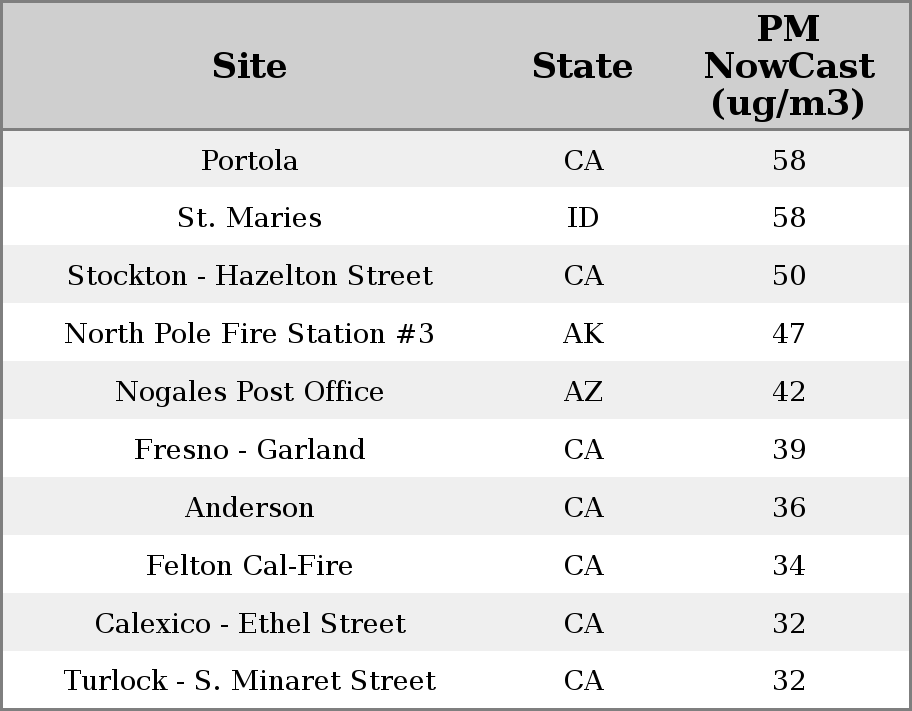The image size is (912, 711).
Task: Click the AZ state cell
Action: [x=583, y=392]
